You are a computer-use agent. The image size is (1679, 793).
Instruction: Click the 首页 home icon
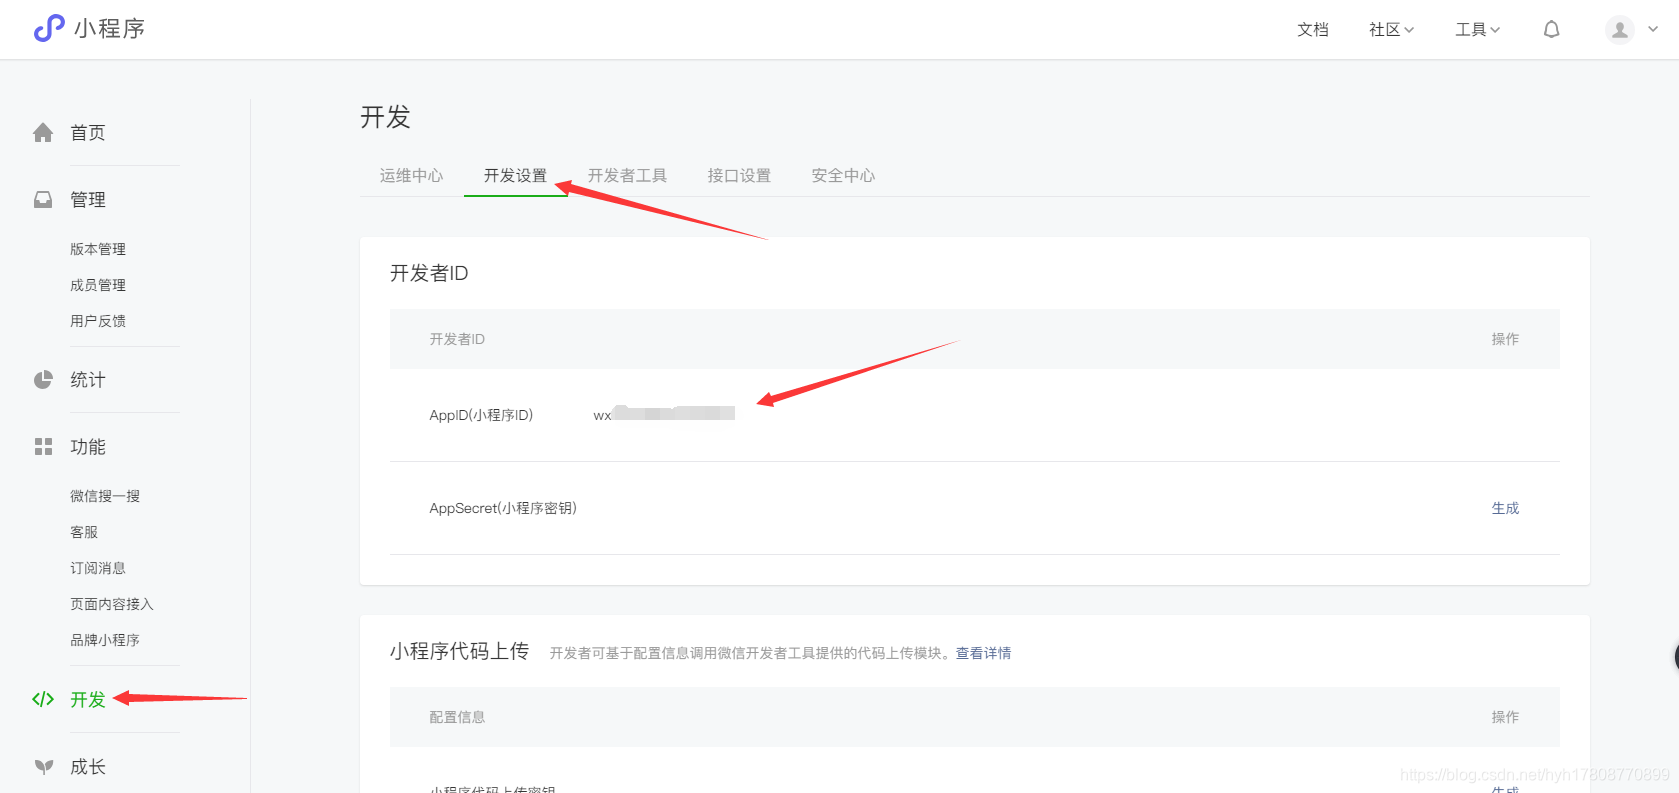[x=43, y=132]
